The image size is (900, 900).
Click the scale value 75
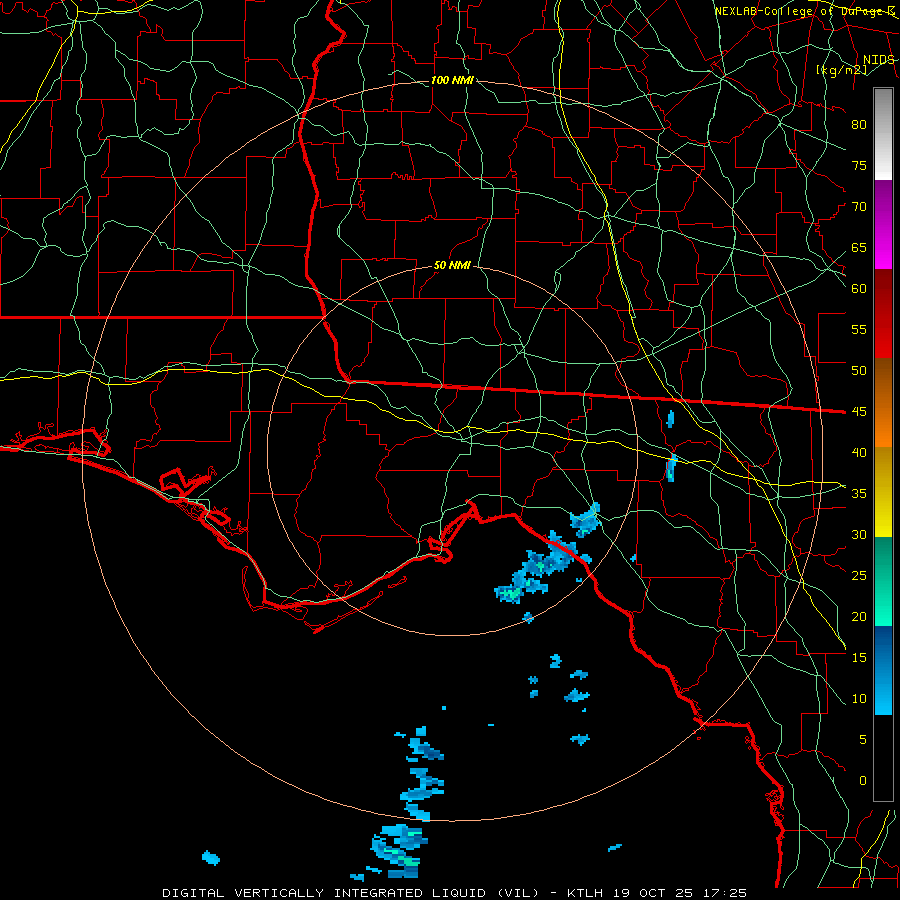[x=859, y=166]
